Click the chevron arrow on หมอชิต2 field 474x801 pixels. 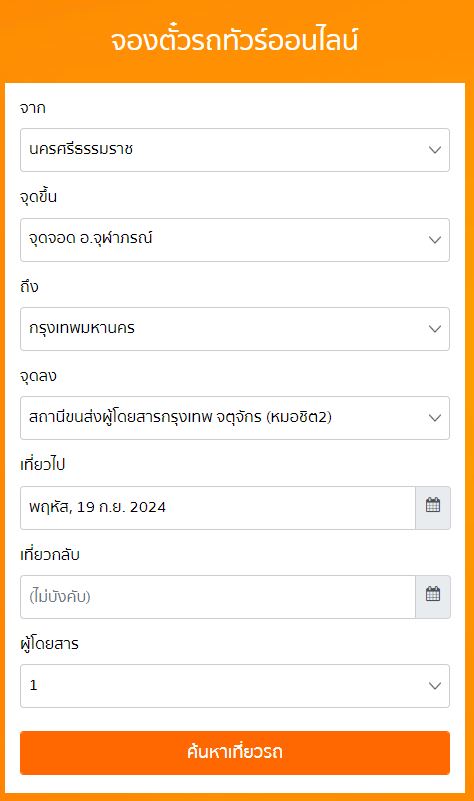tap(435, 418)
